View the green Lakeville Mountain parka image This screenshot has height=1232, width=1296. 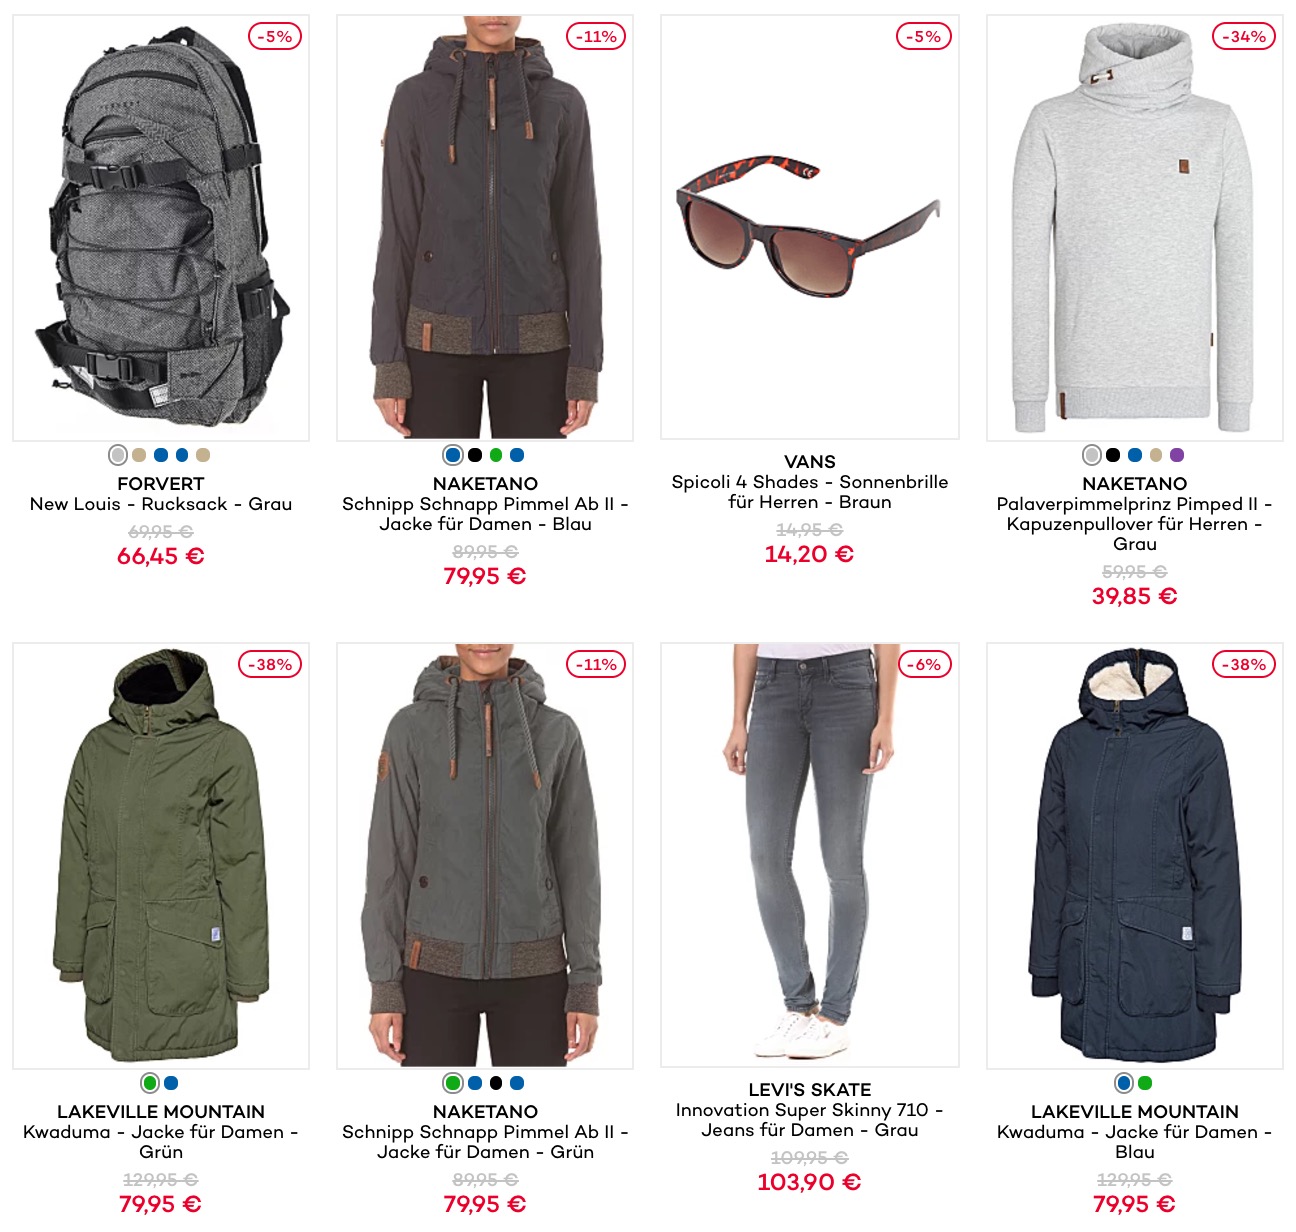tap(161, 856)
